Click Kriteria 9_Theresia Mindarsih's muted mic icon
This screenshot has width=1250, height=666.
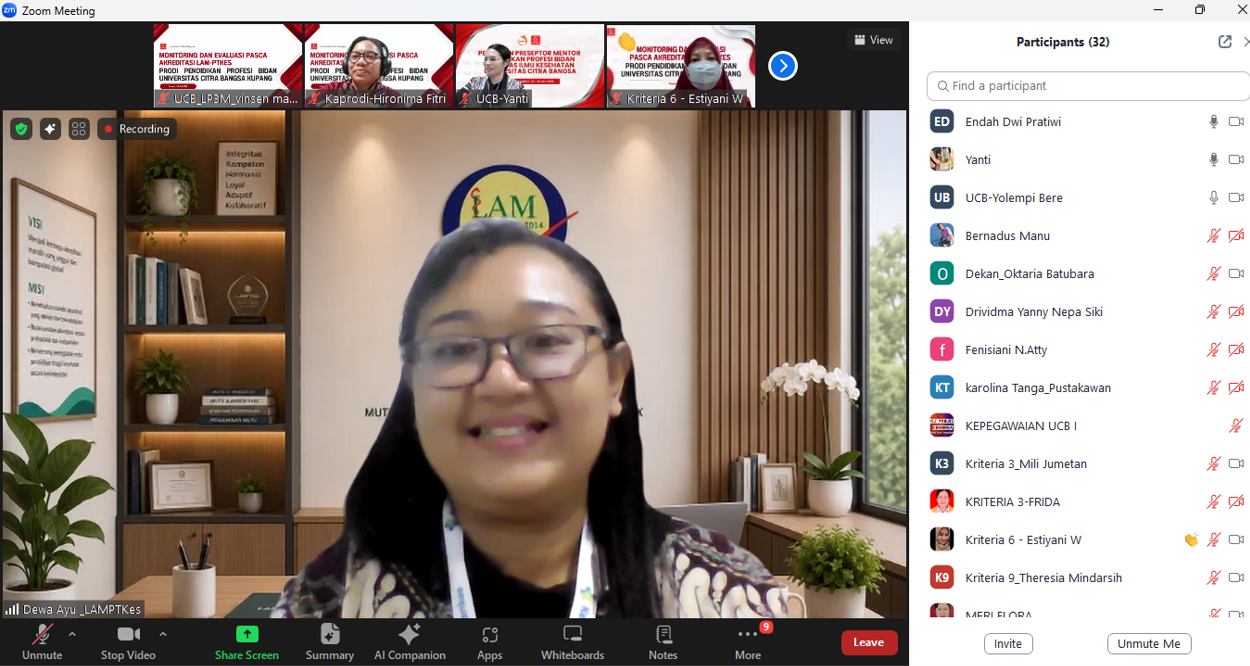pyautogui.click(x=1213, y=578)
